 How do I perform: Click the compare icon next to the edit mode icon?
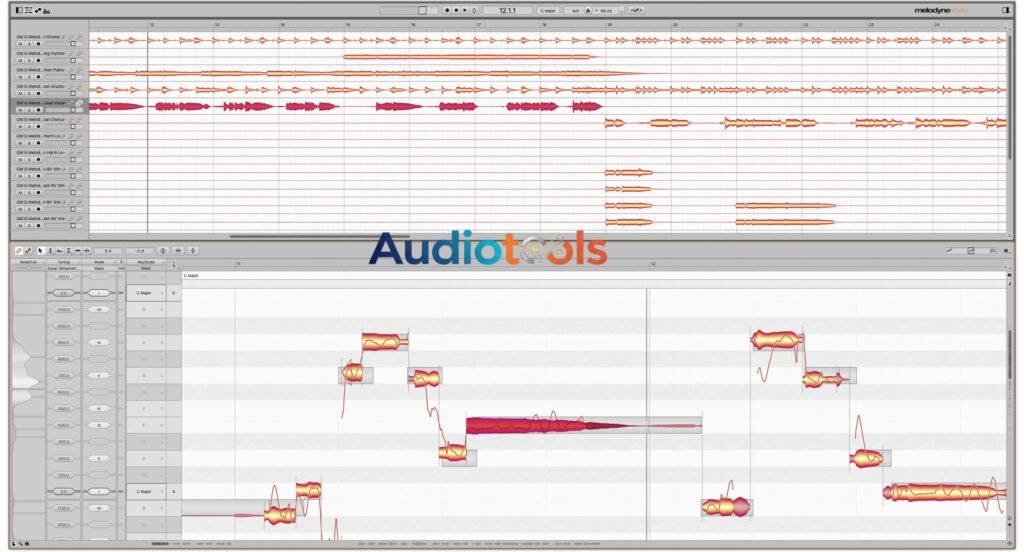(28, 251)
